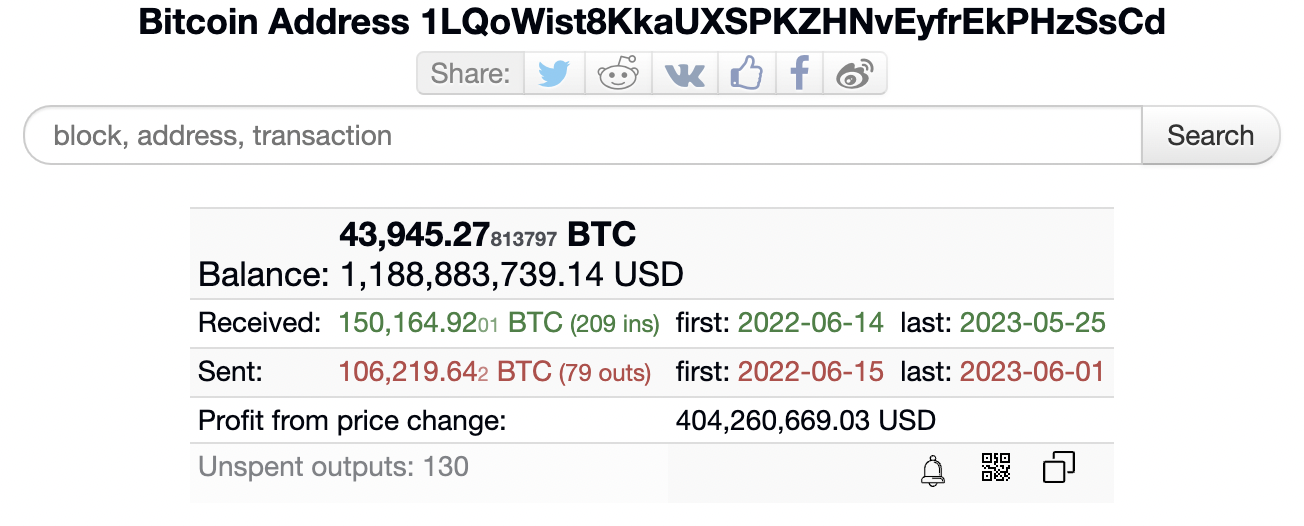The width and height of the screenshot is (1304, 526).
Task: Focus the block, address, transaction field
Action: 580,135
